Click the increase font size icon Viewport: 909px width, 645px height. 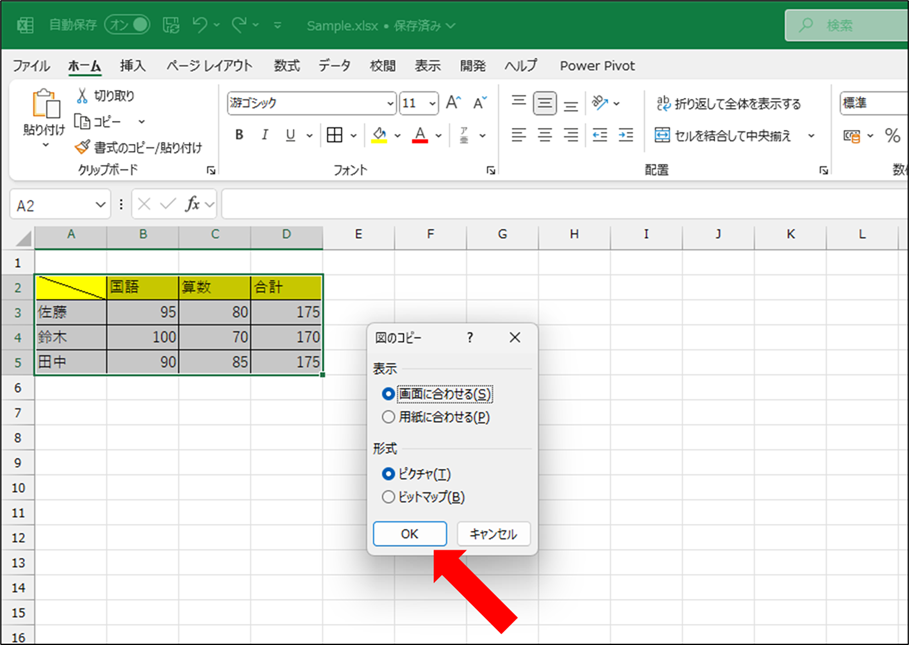(453, 103)
